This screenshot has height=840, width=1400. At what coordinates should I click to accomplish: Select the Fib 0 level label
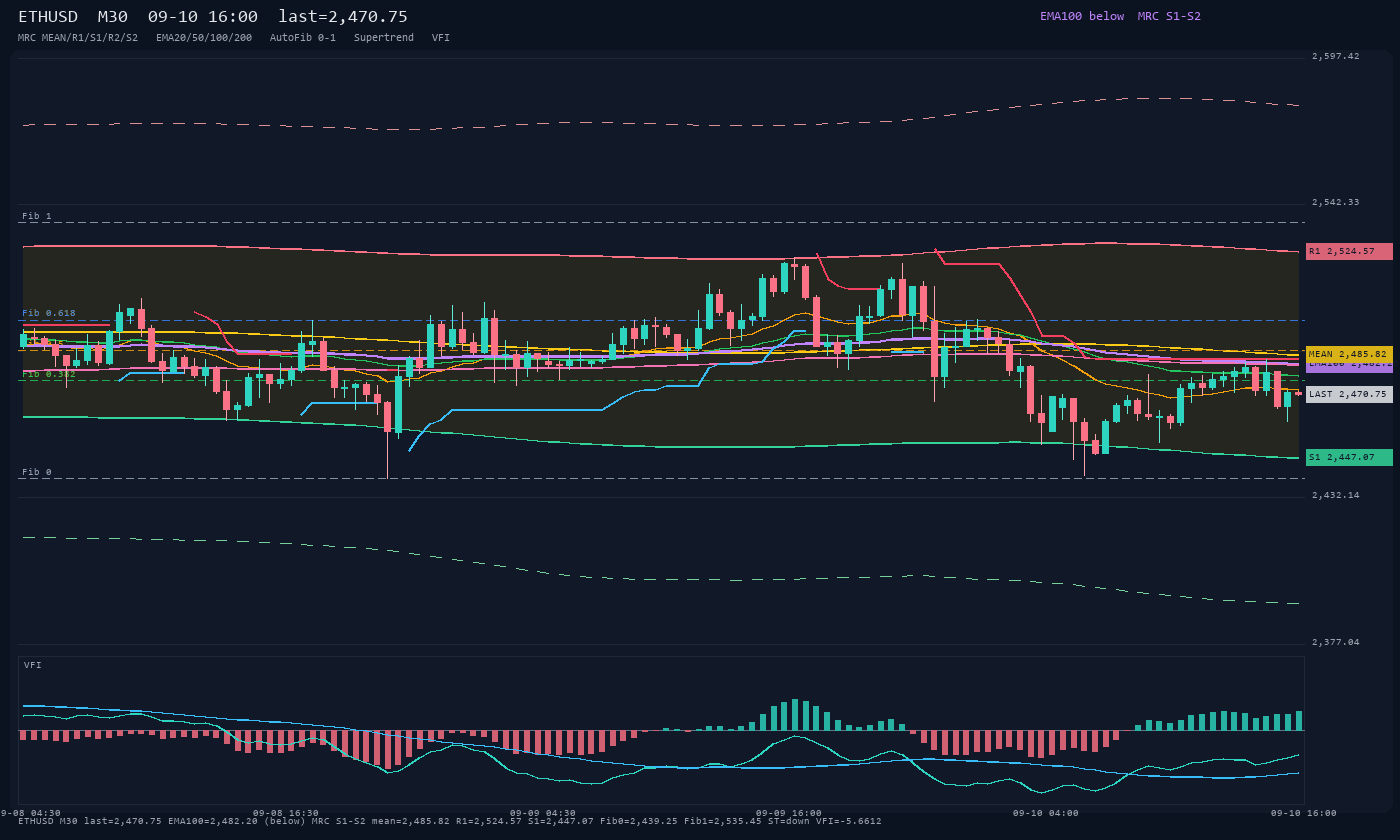(37, 472)
